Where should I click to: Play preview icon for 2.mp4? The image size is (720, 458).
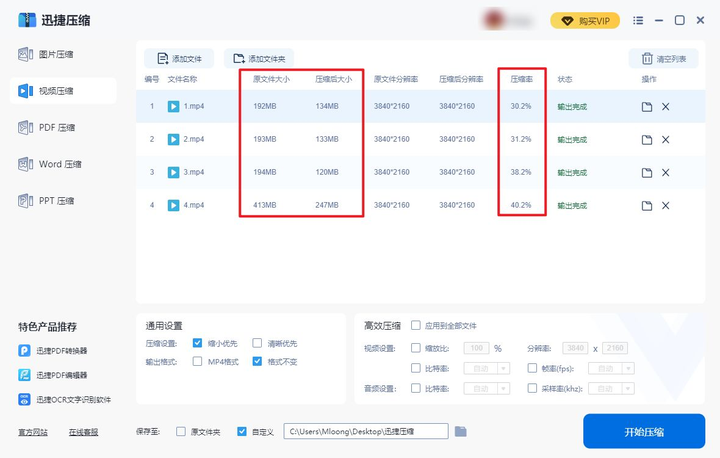[x=173, y=139]
